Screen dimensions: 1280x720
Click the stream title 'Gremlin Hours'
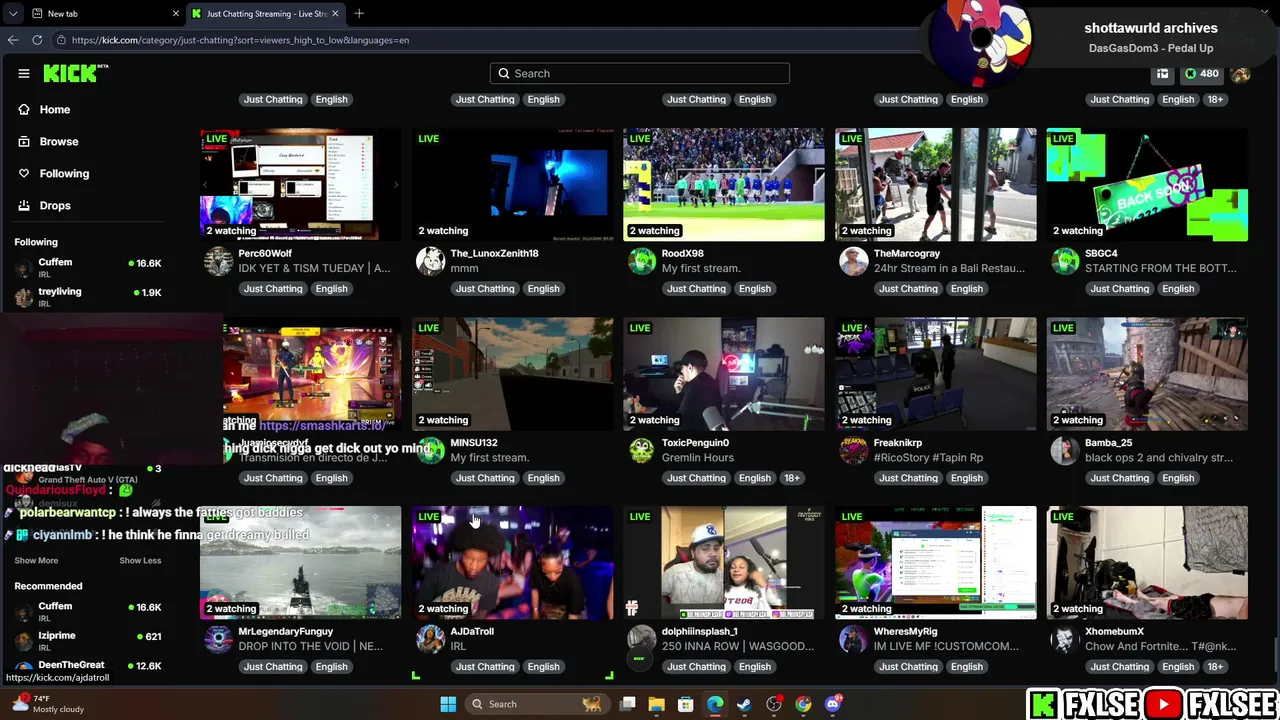click(698, 457)
